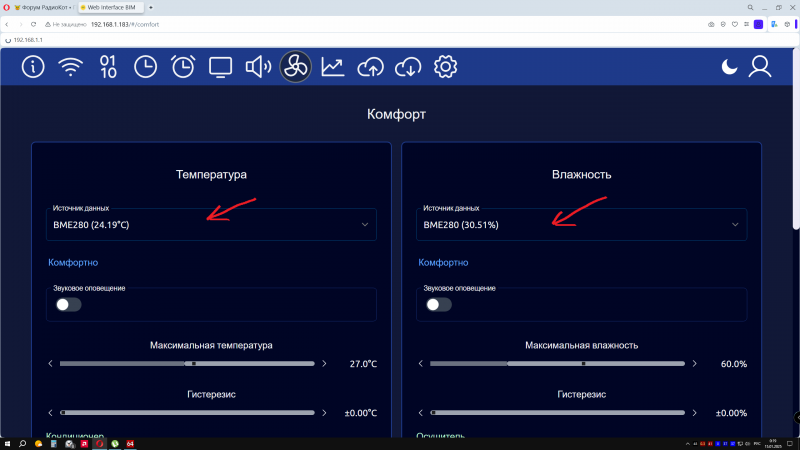Open the sliders easy-setup icon in address bar

coord(746,24)
